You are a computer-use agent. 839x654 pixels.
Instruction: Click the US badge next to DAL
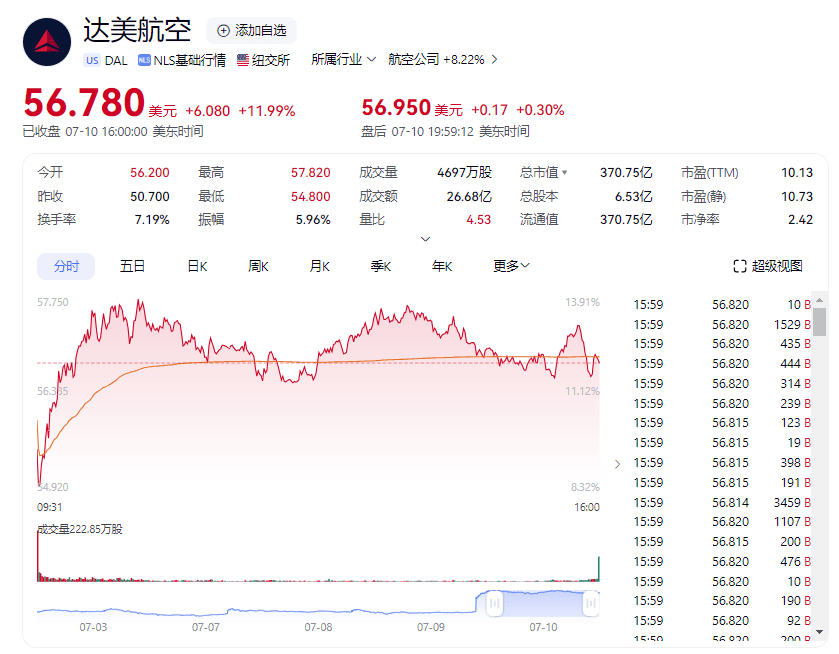tap(91, 60)
